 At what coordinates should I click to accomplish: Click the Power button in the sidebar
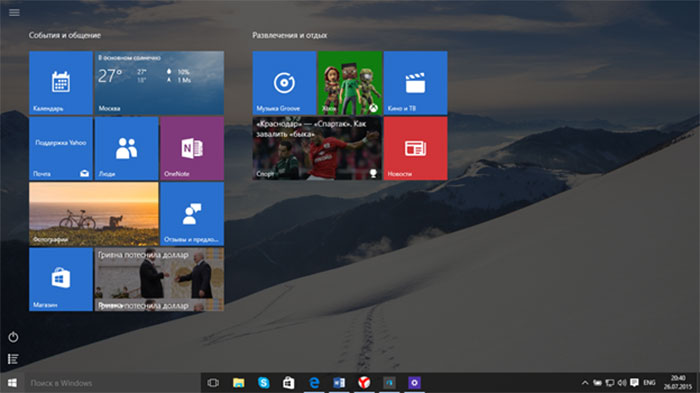point(13,337)
